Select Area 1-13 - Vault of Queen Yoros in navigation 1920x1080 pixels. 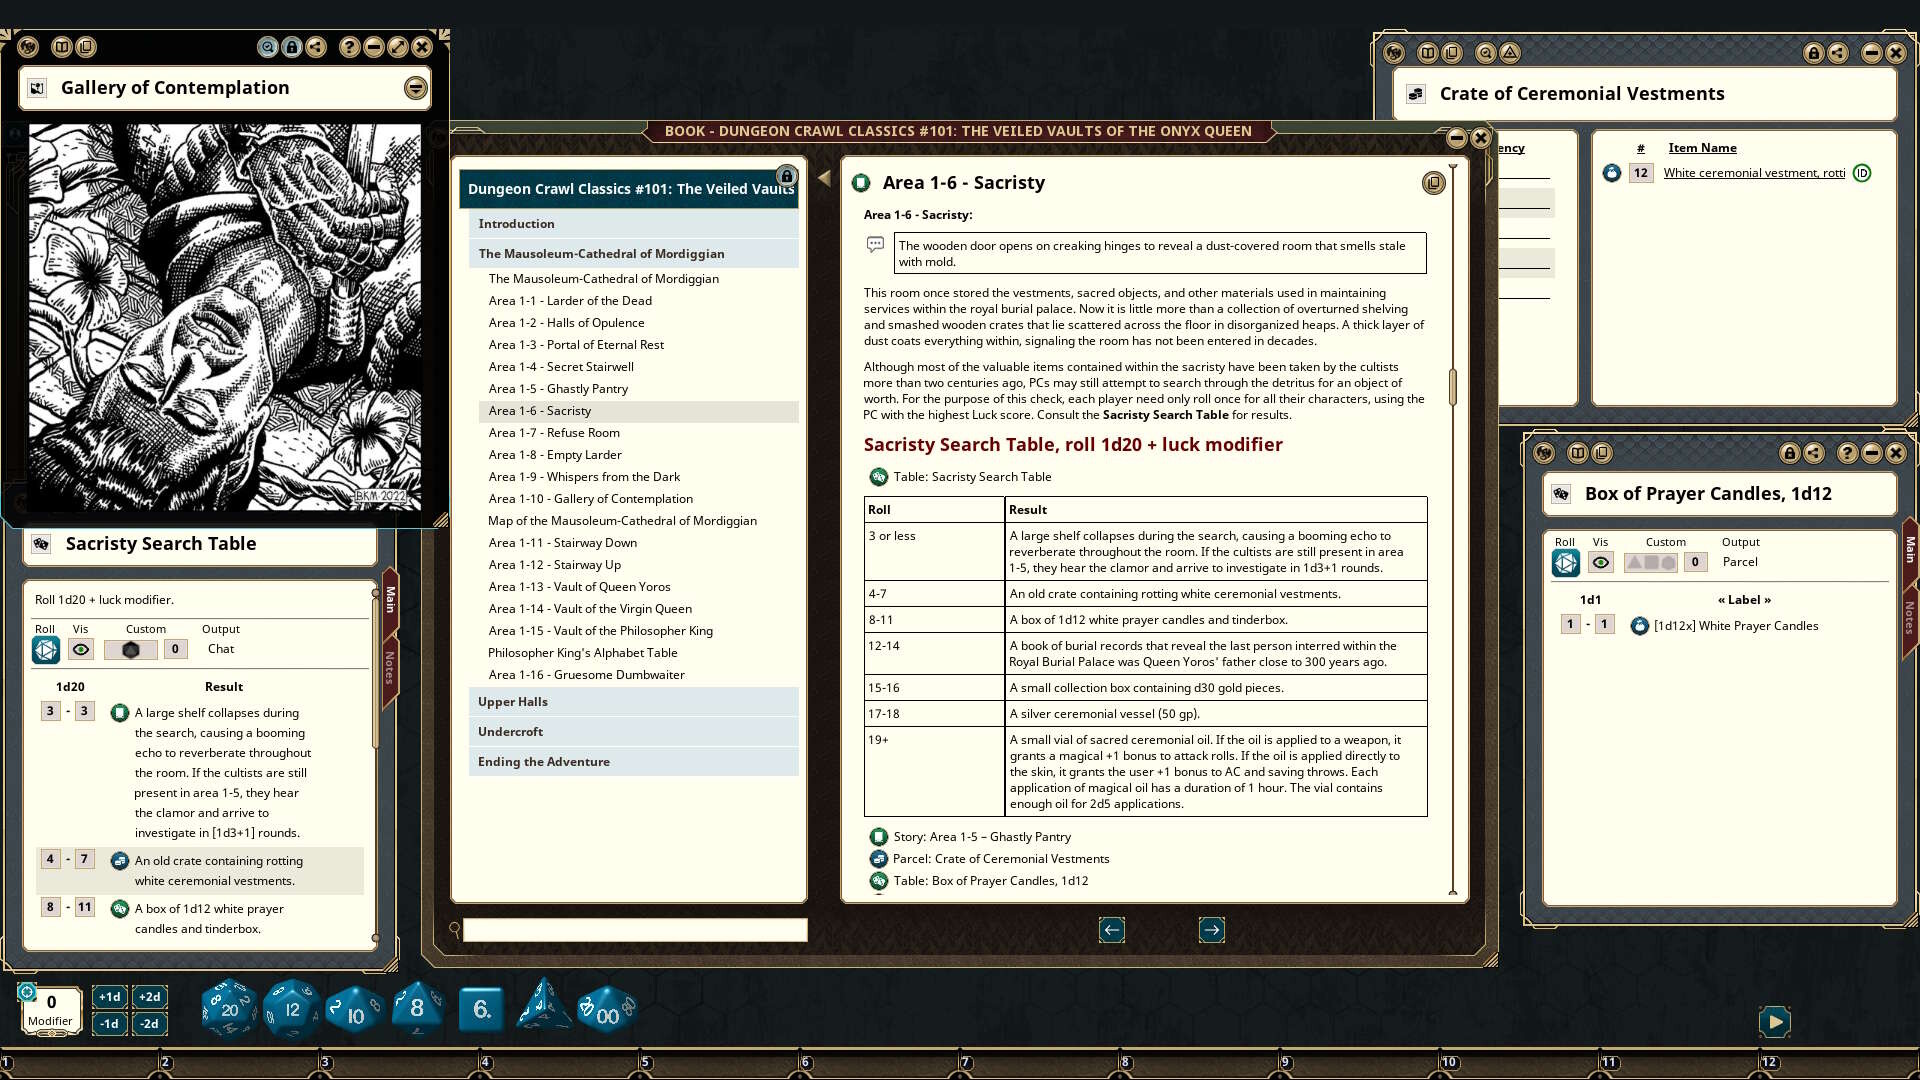coord(579,587)
